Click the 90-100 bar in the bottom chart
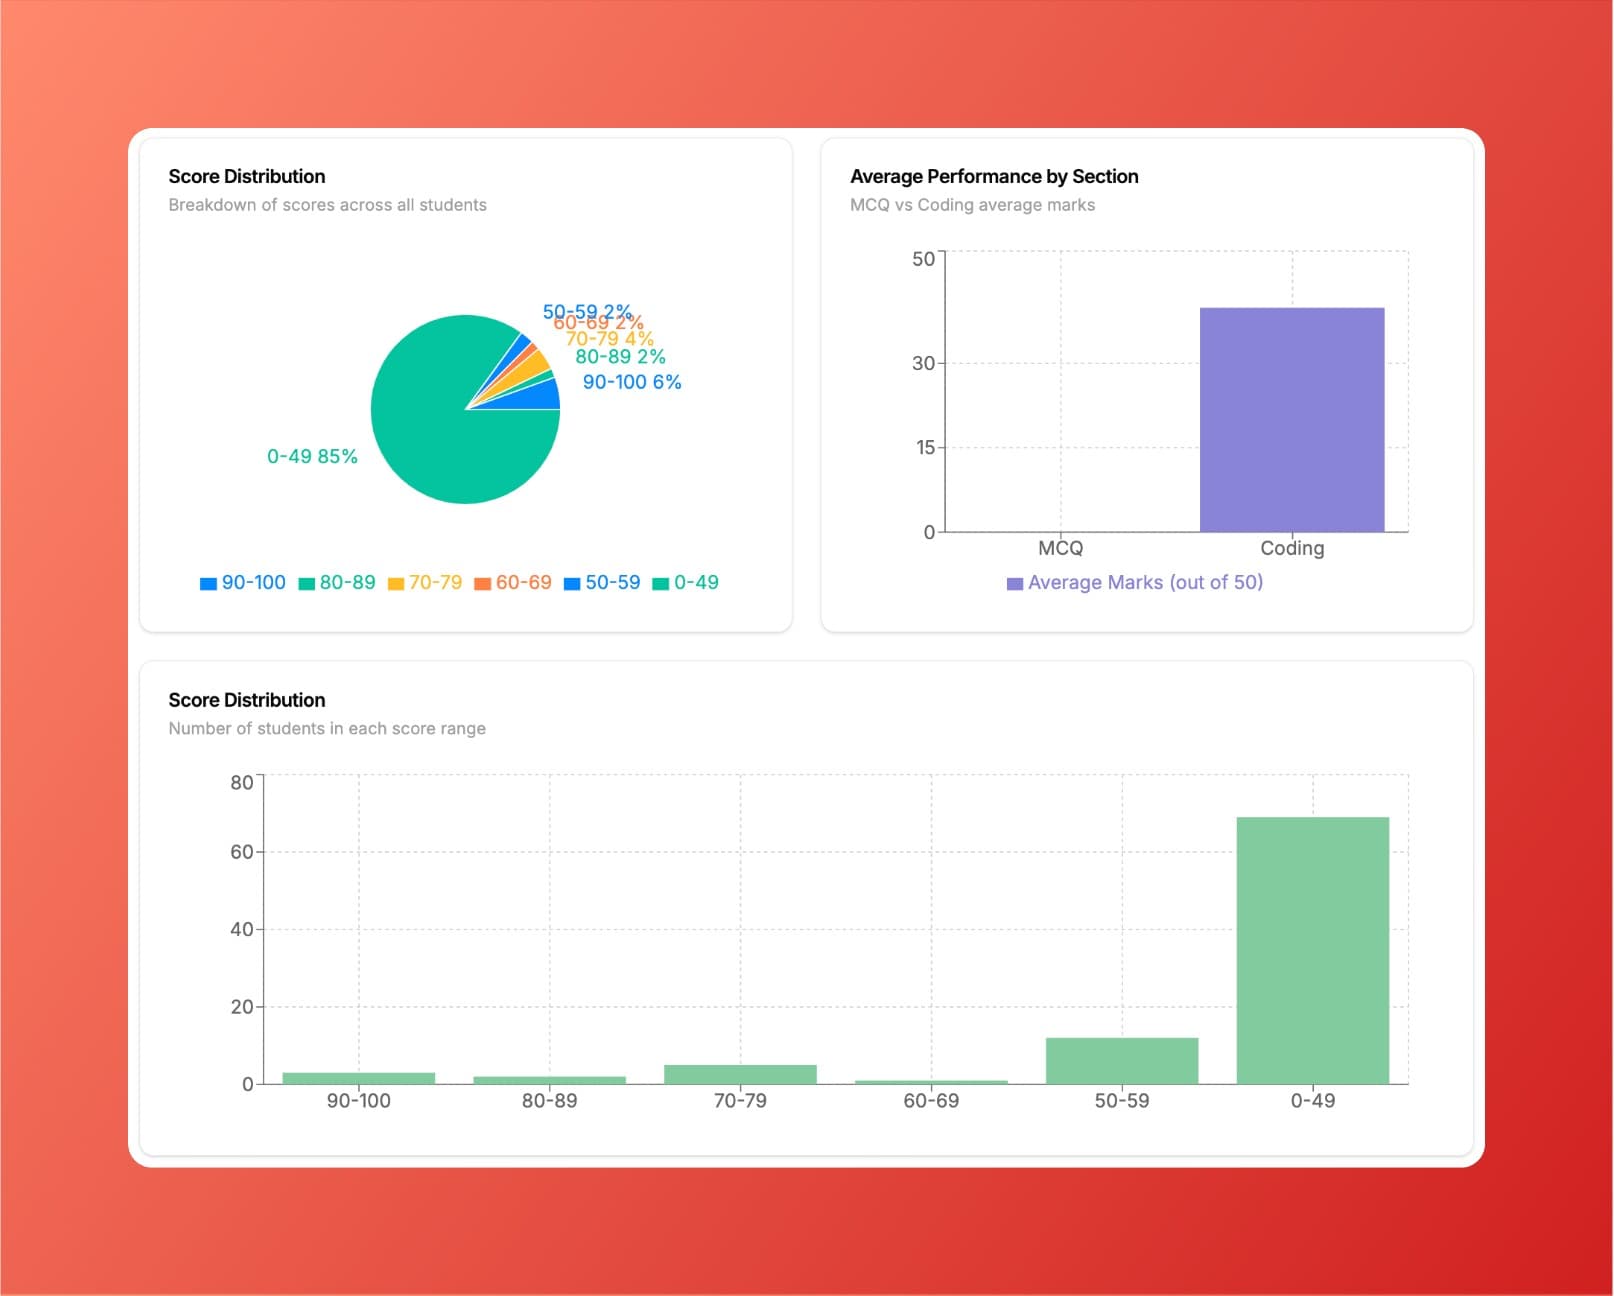Image resolution: width=1614 pixels, height=1296 pixels. coord(358,1078)
